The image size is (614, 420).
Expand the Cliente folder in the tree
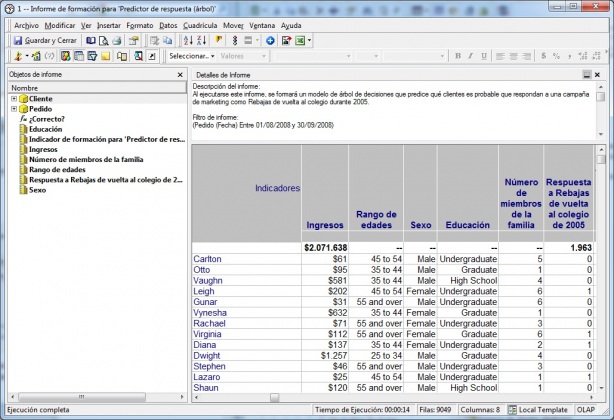point(13,99)
